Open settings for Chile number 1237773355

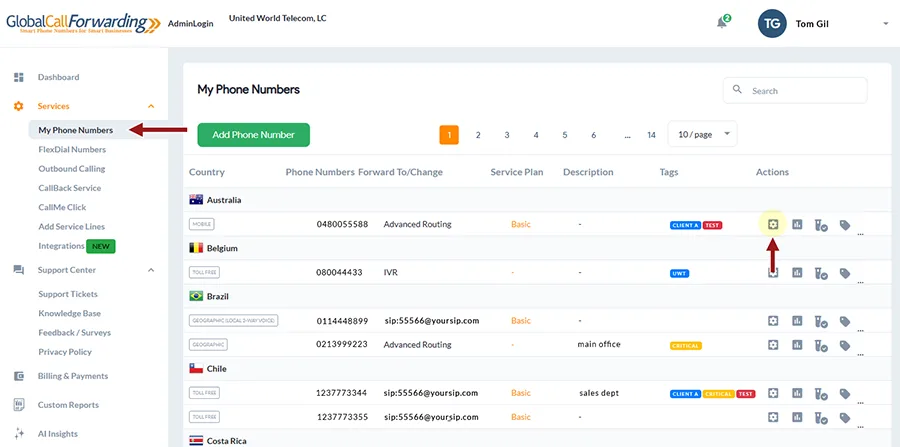coord(773,417)
